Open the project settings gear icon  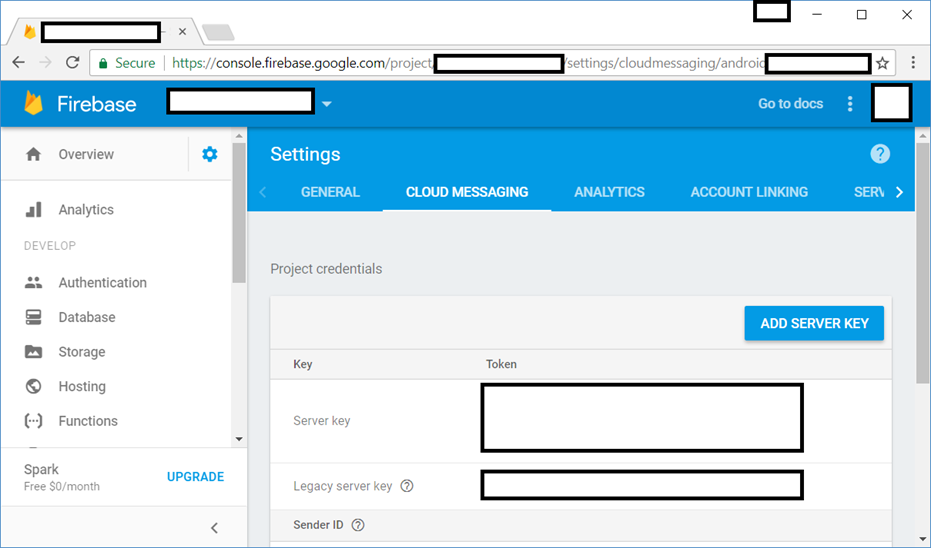point(210,154)
